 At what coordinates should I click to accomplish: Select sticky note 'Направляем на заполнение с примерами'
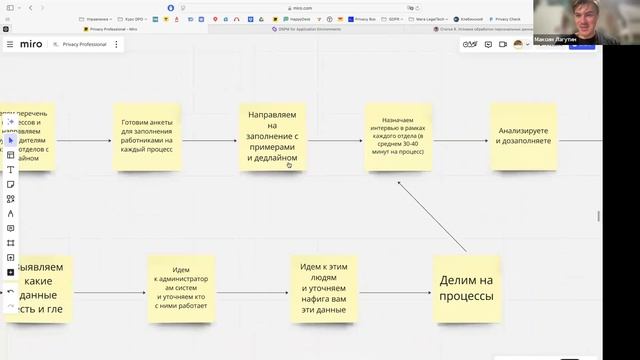point(272,137)
